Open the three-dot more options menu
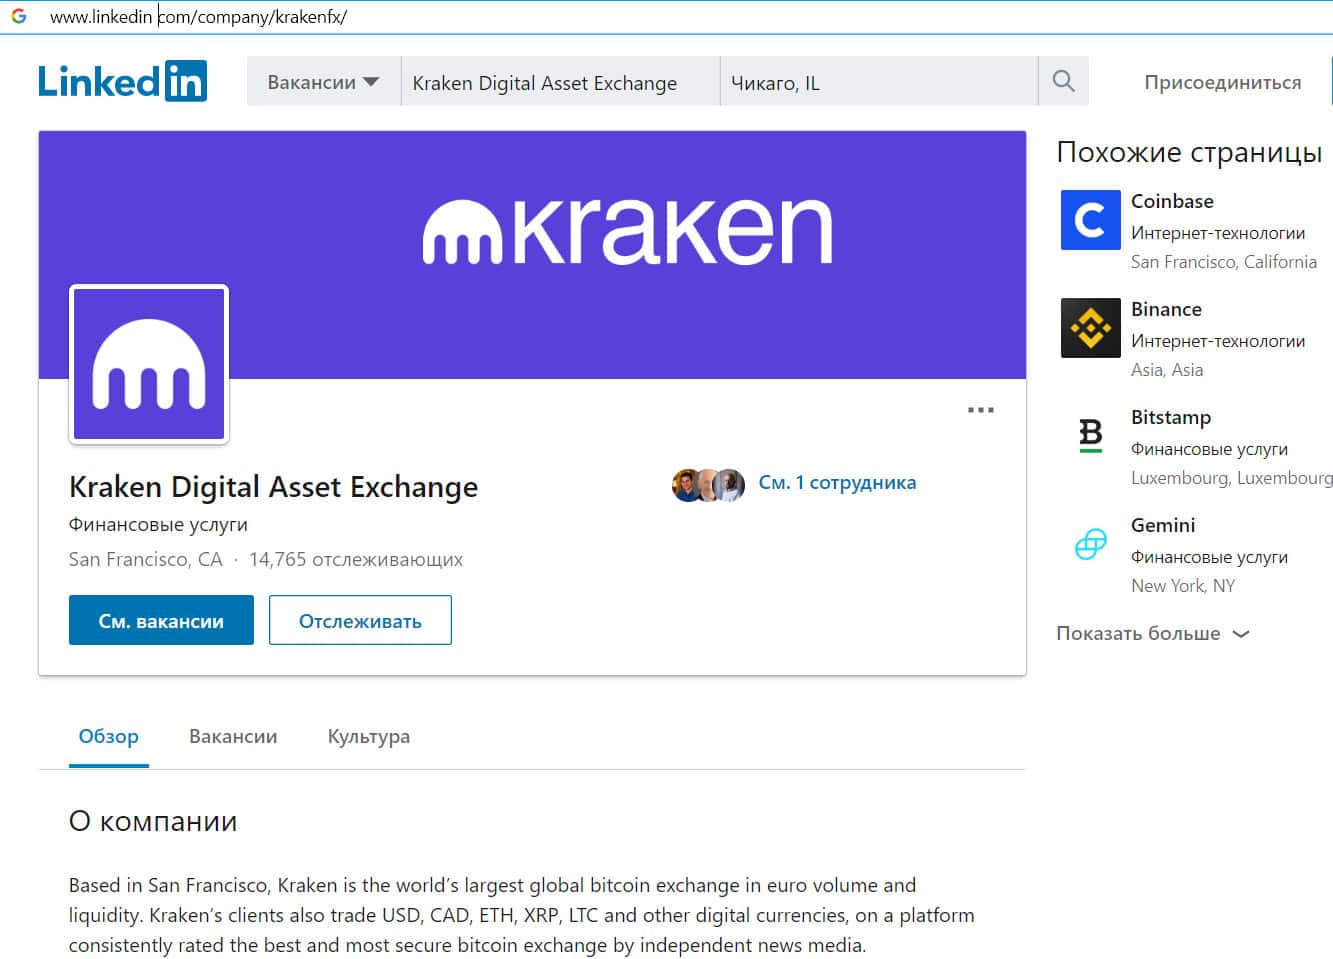Screen dimensions: 1333x959 (981, 410)
